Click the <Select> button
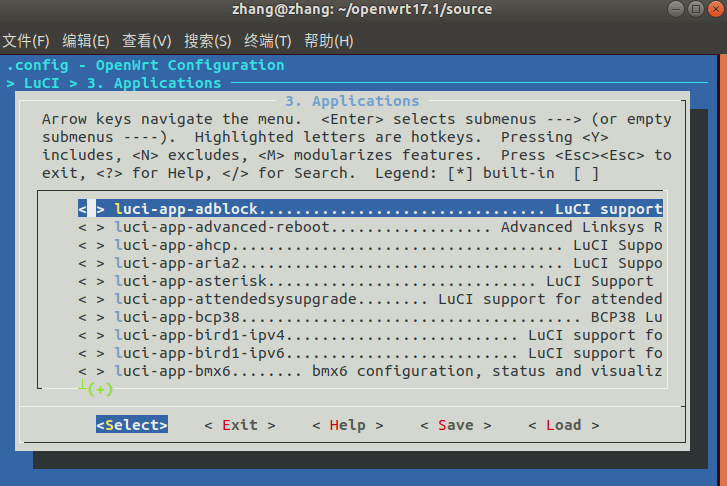Screen dimensions: 727x486 click(x=132, y=425)
